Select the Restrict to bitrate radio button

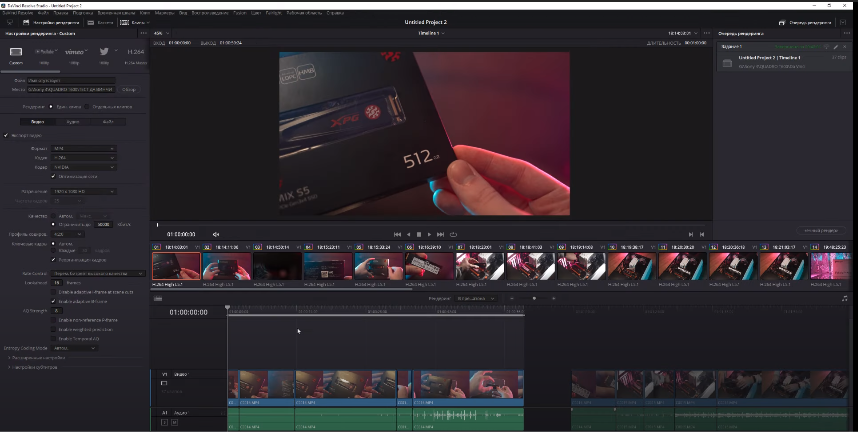tap(53, 224)
